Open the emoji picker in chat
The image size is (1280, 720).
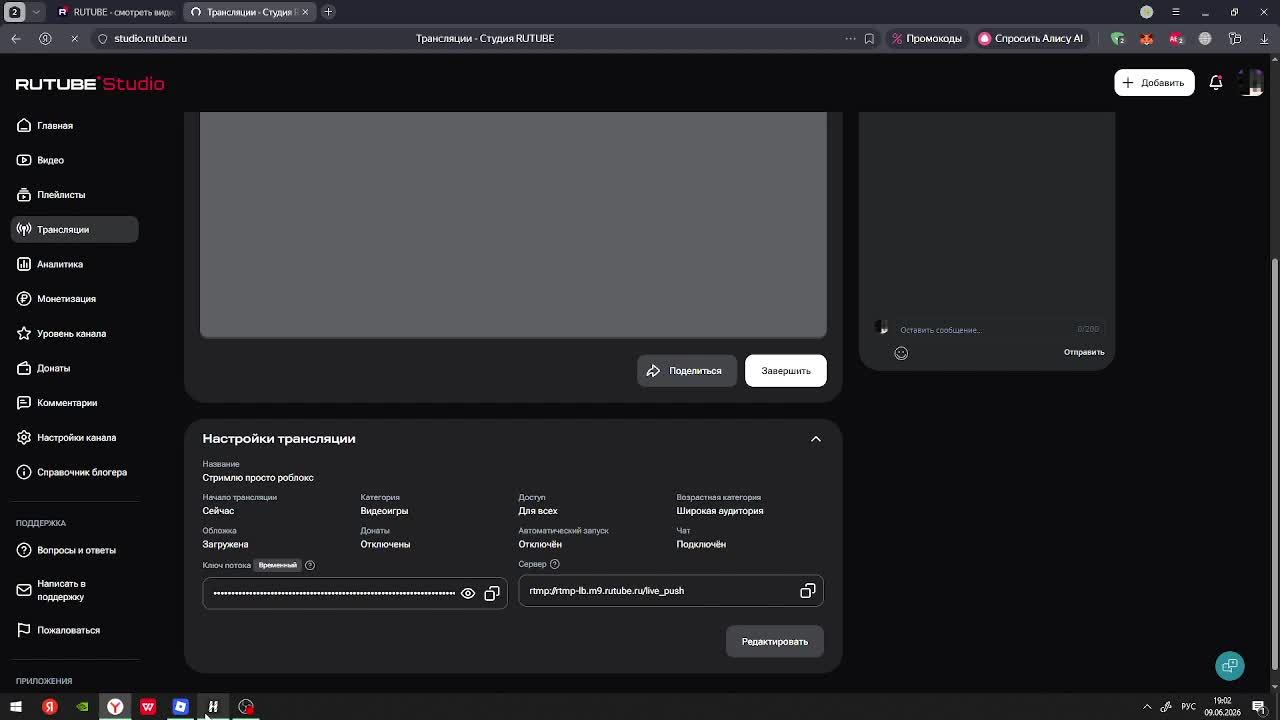(901, 353)
